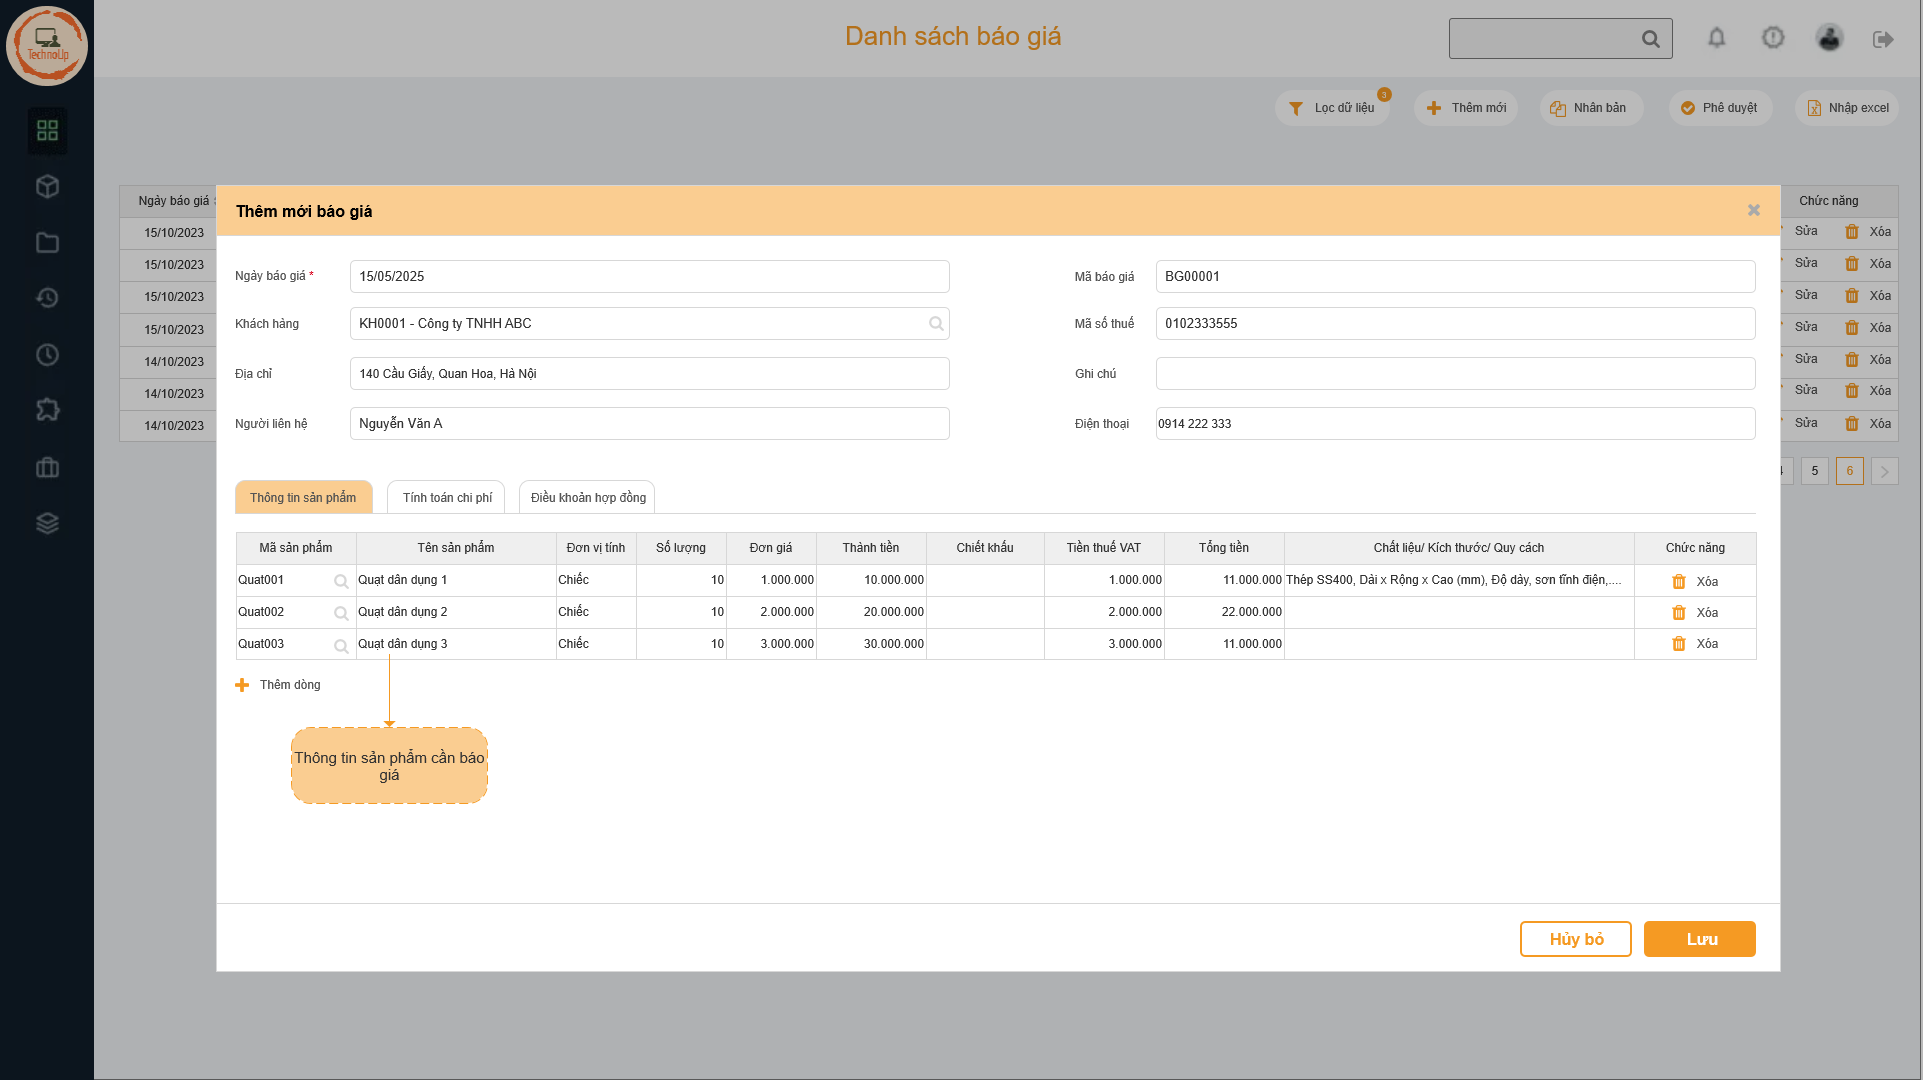Click the notification bell icon
The image size is (1923, 1080).
click(1716, 38)
